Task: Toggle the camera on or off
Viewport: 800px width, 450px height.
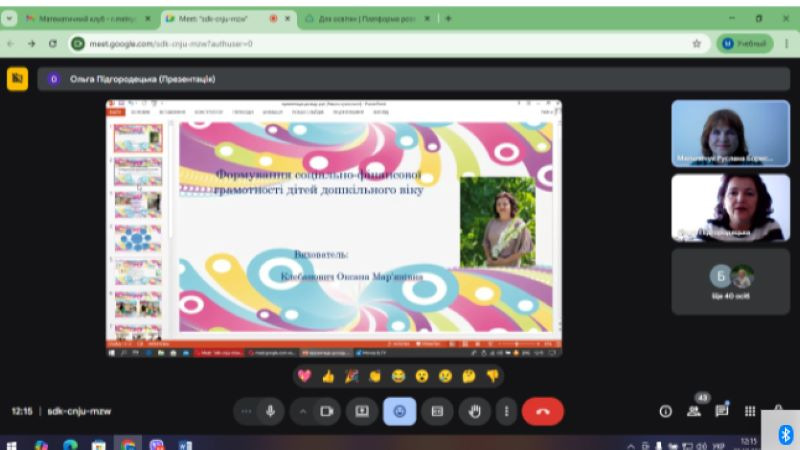Action: [x=325, y=411]
